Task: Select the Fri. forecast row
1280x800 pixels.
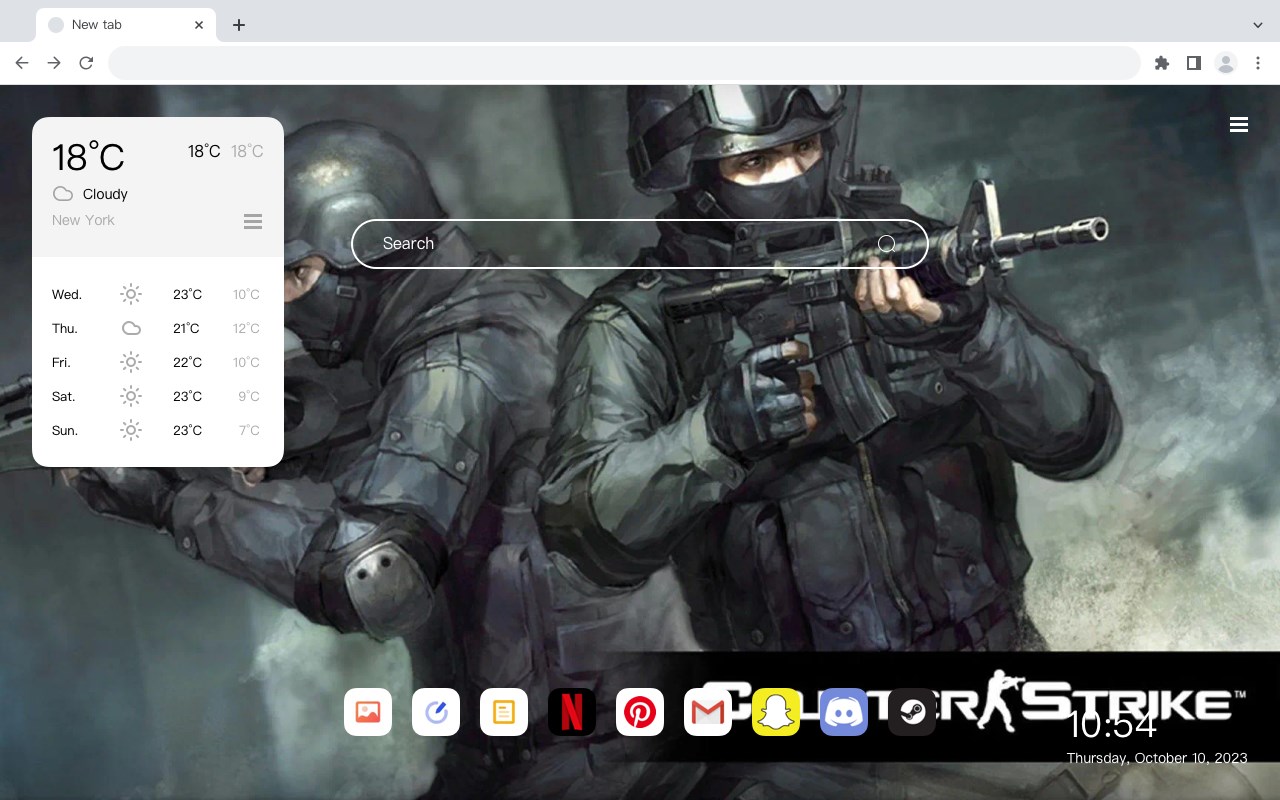Action: click(x=157, y=362)
